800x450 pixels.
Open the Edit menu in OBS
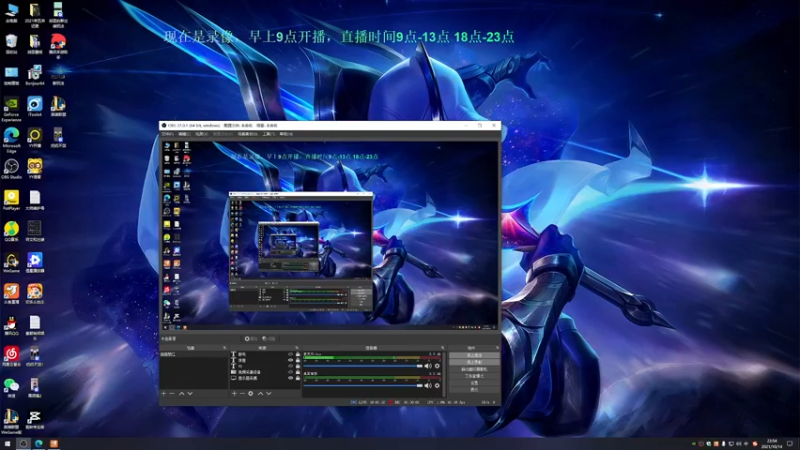(x=184, y=134)
